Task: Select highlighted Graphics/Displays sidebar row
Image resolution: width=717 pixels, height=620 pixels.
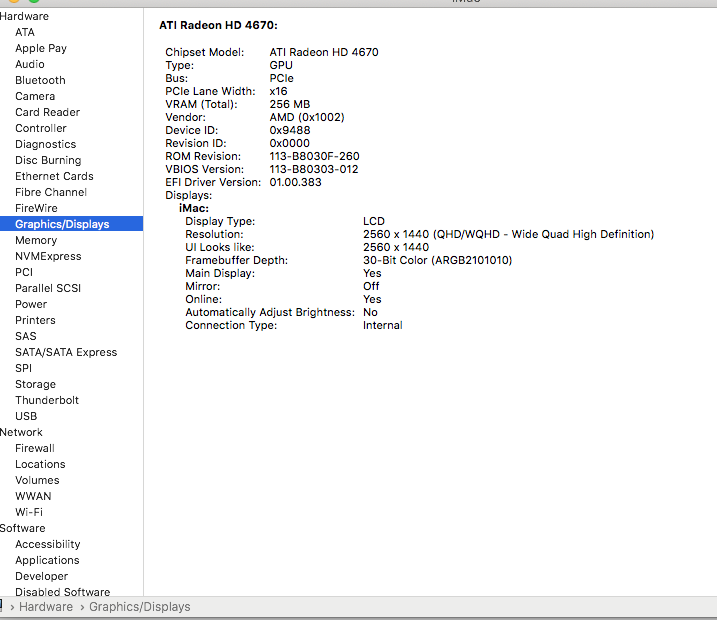Action: (x=71, y=224)
